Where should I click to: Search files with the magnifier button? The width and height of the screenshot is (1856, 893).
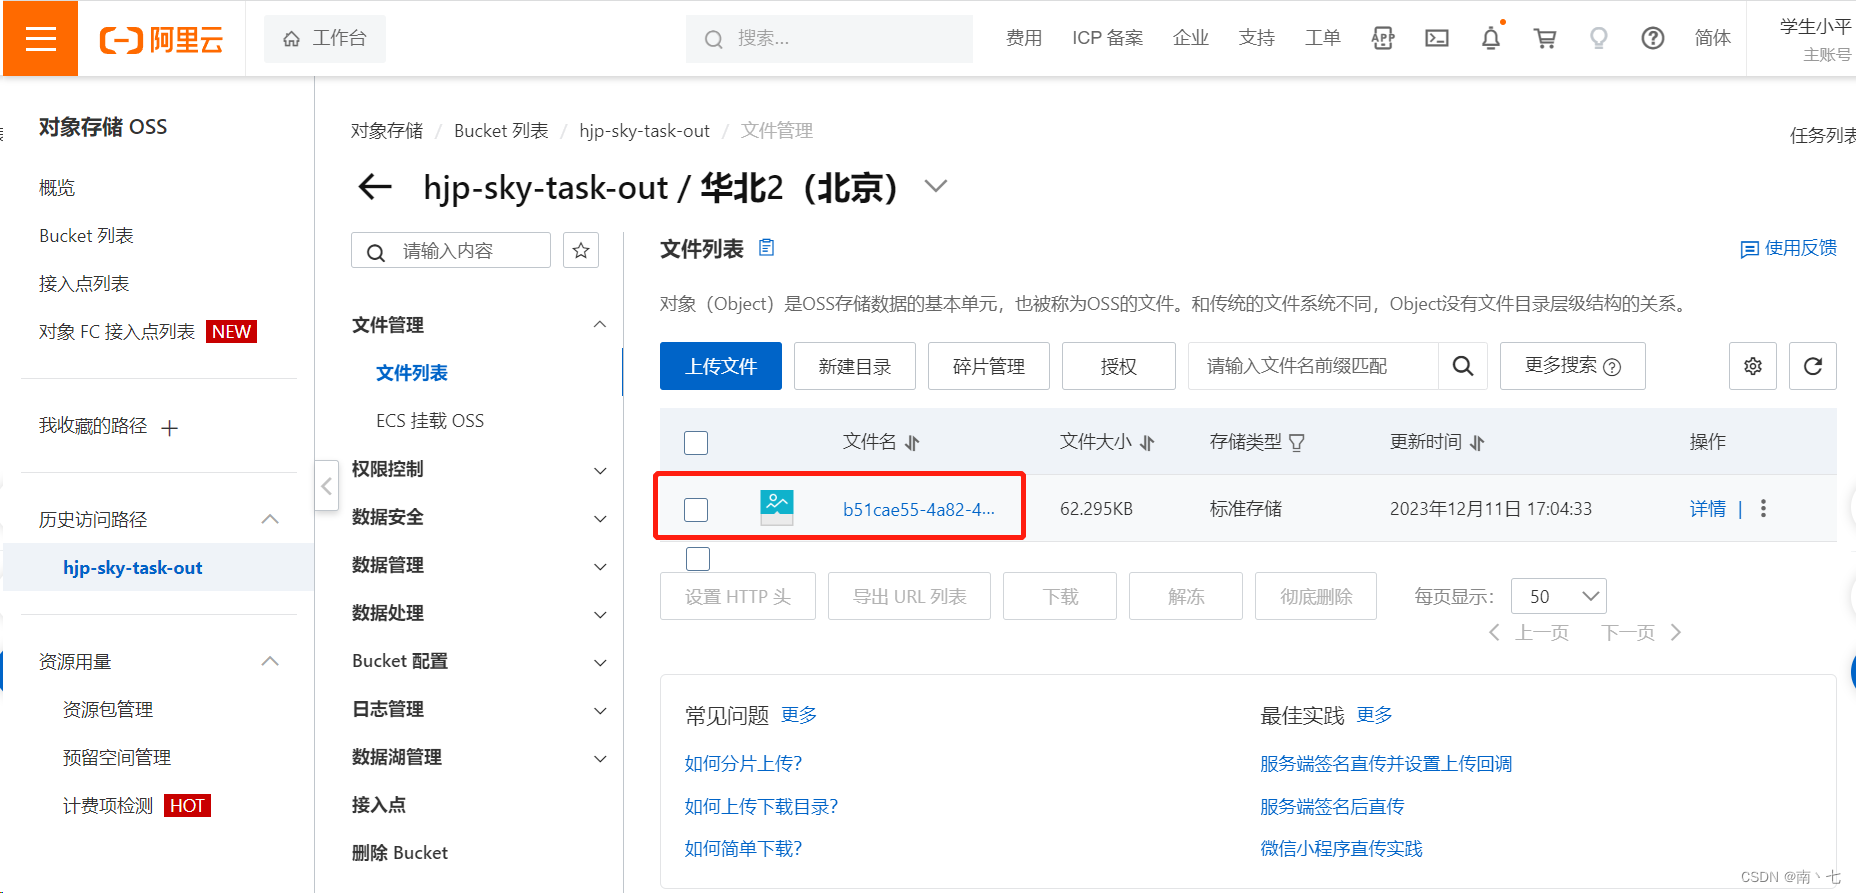[1463, 366]
